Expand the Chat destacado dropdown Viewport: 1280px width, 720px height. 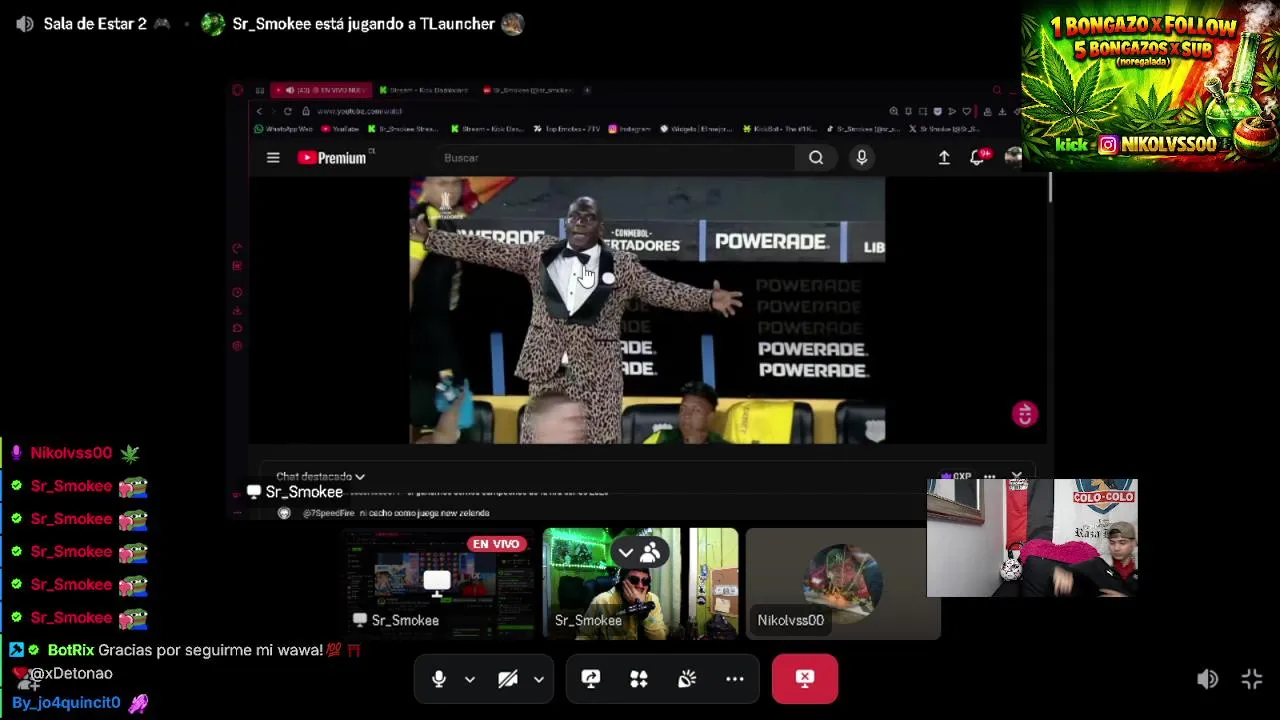320,477
